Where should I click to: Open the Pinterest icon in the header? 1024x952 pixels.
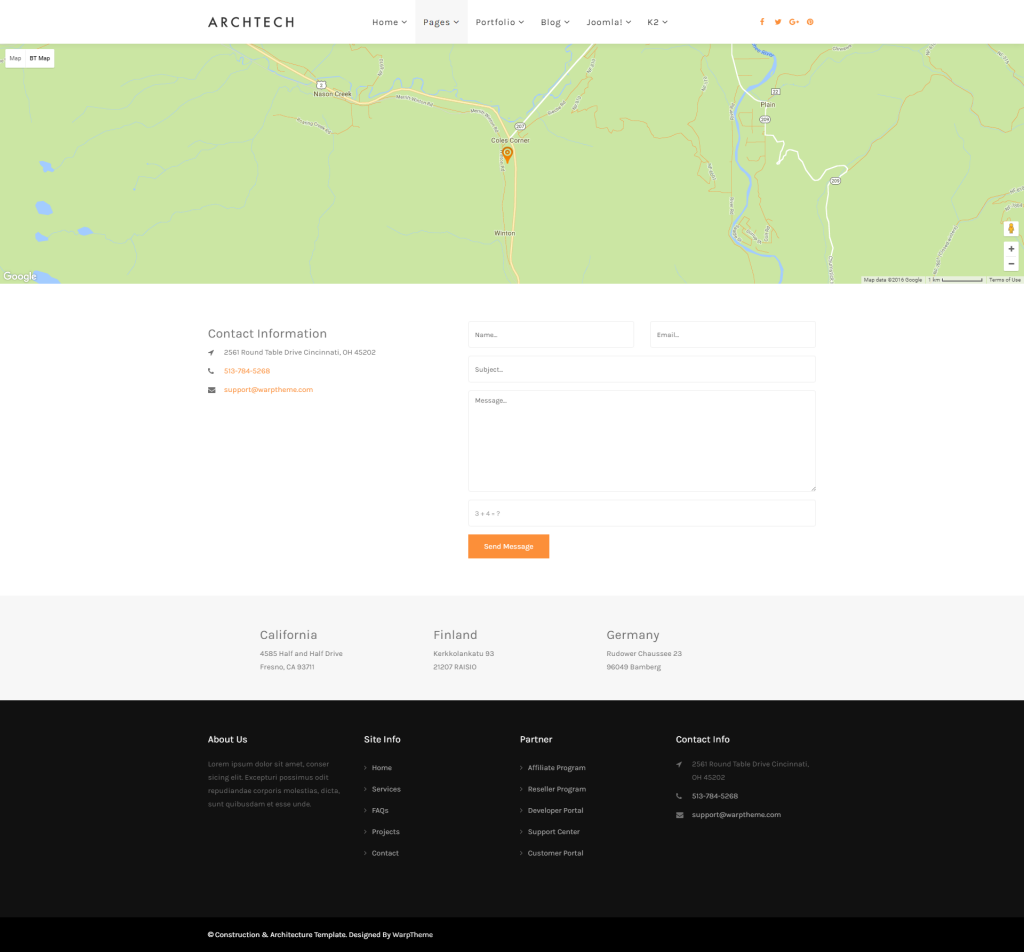810,21
